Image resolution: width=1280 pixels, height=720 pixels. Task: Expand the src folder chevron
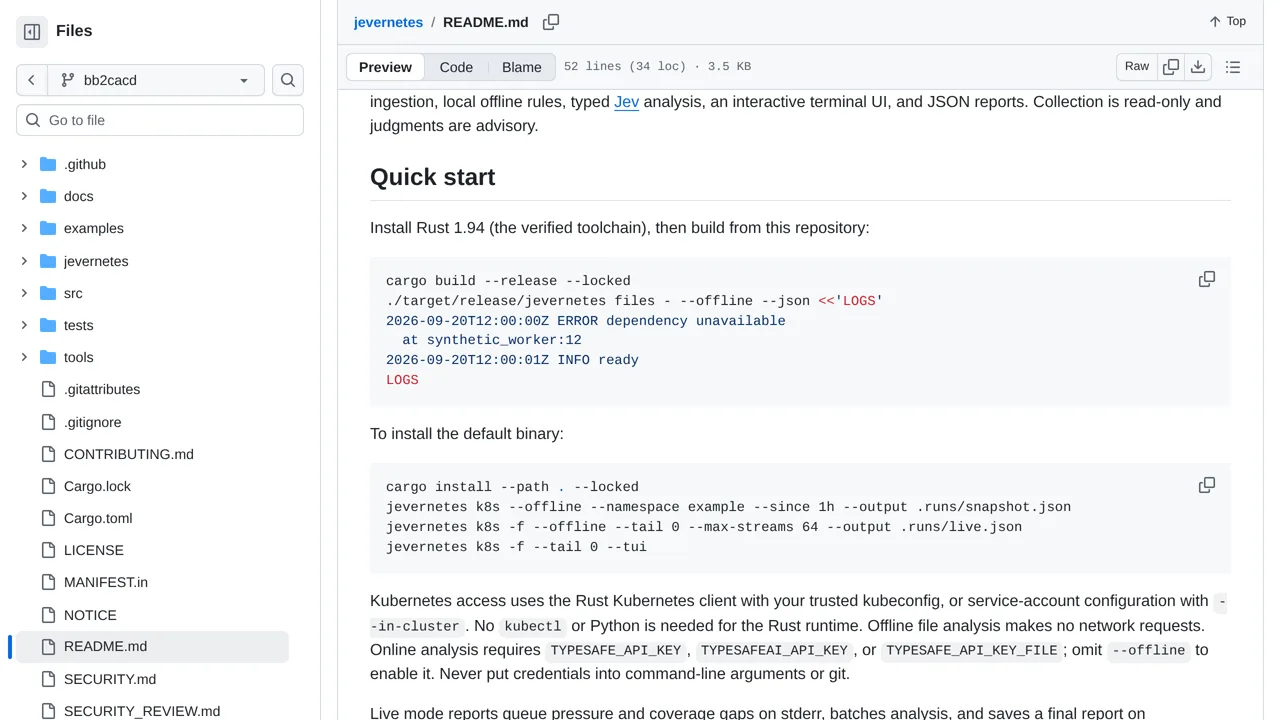[x=24, y=293]
